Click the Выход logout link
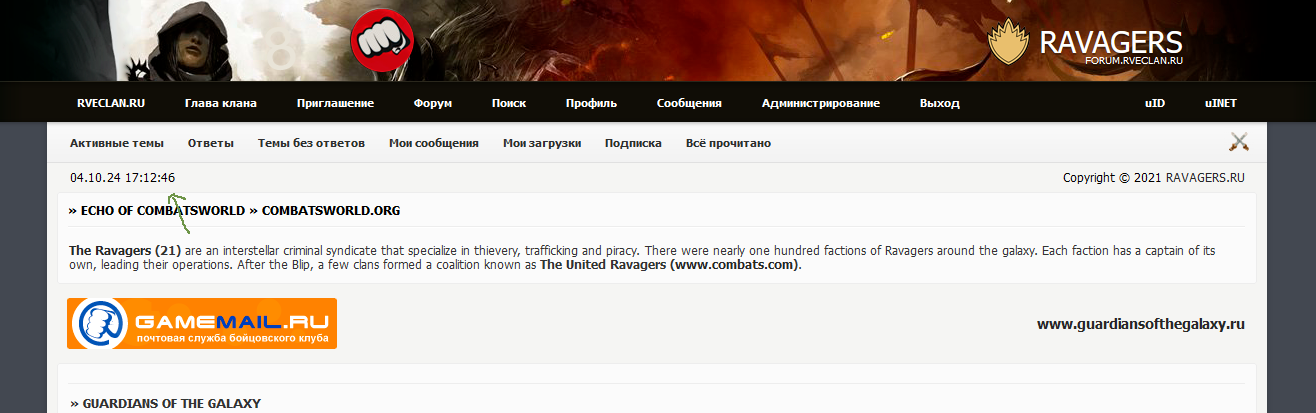 [x=940, y=103]
